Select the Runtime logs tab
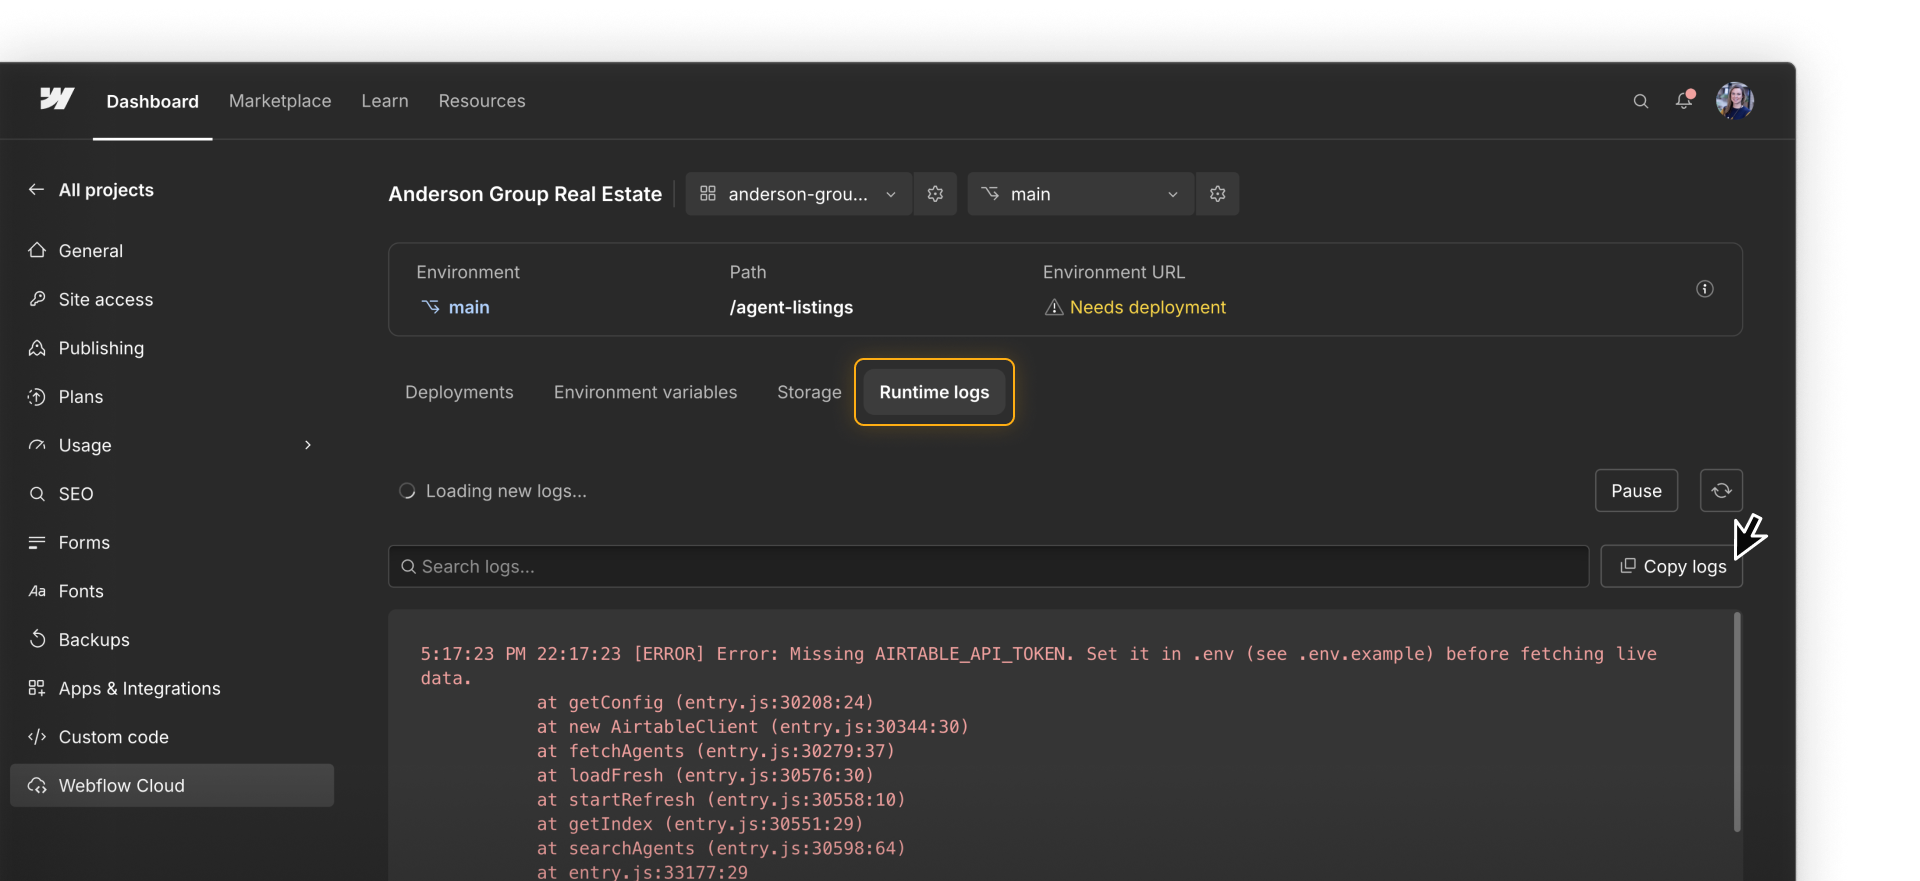Screen dimensions: 1920x881 pos(934,392)
